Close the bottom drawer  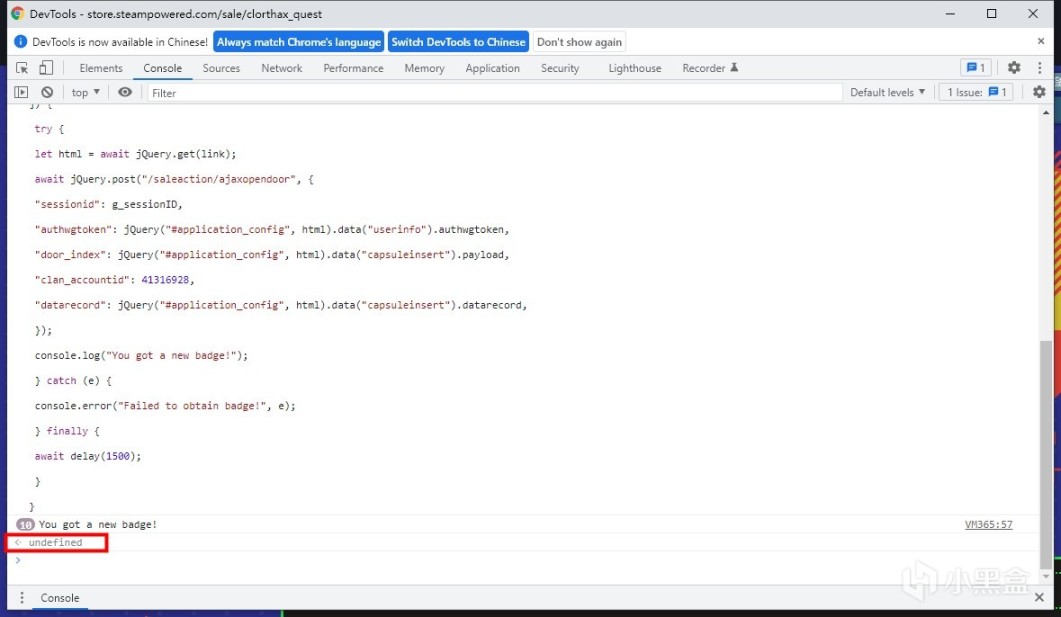click(1039, 597)
